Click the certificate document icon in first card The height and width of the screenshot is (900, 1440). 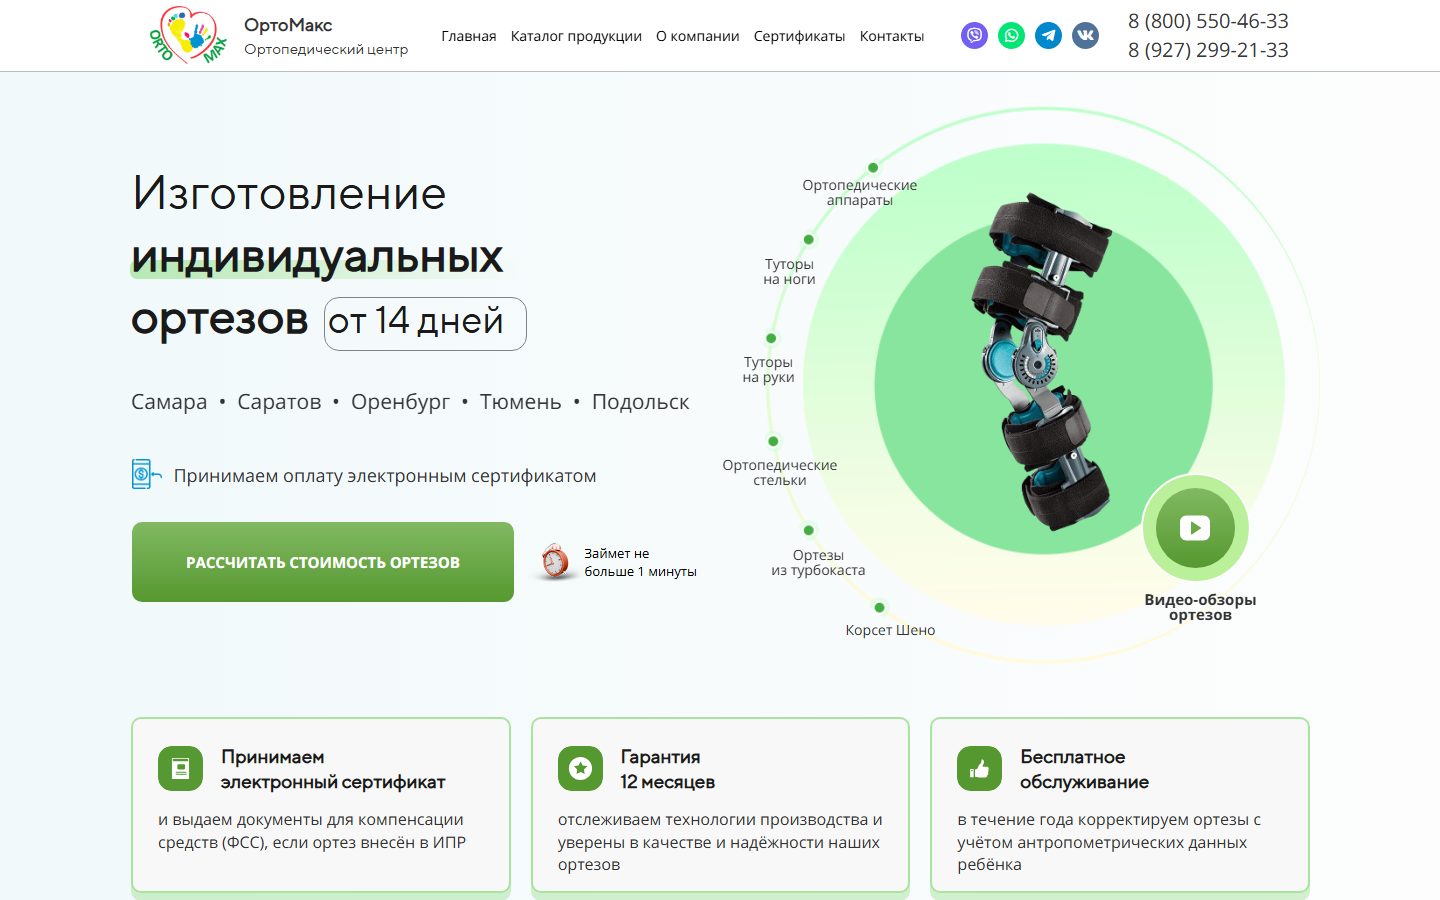(180, 768)
